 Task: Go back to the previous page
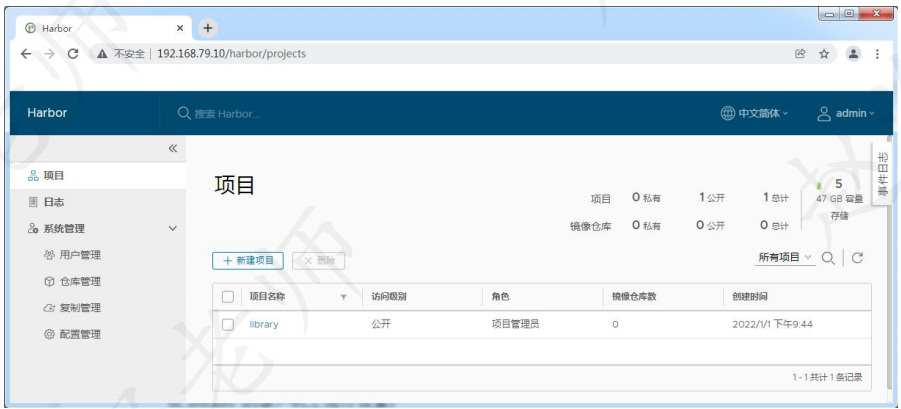pyautogui.click(x=26, y=53)
